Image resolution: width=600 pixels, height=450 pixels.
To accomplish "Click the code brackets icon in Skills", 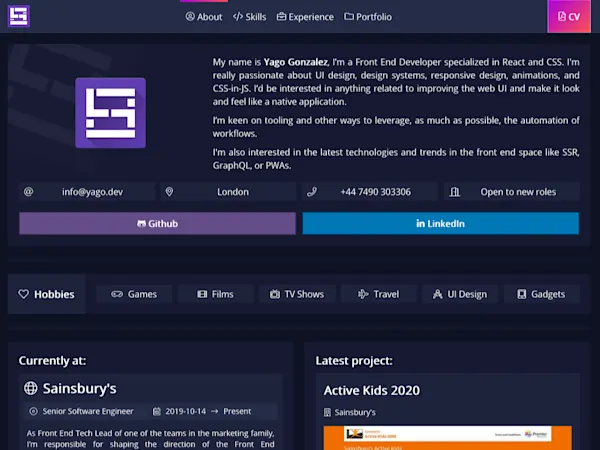I will tap(238, 16).
